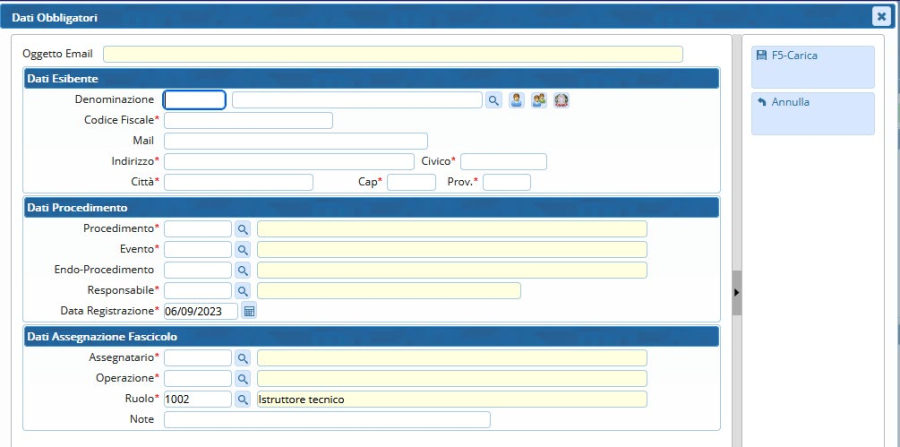This screenshot has height=447, width=900.
Task: Click into the Note text field
Action: 327,420
